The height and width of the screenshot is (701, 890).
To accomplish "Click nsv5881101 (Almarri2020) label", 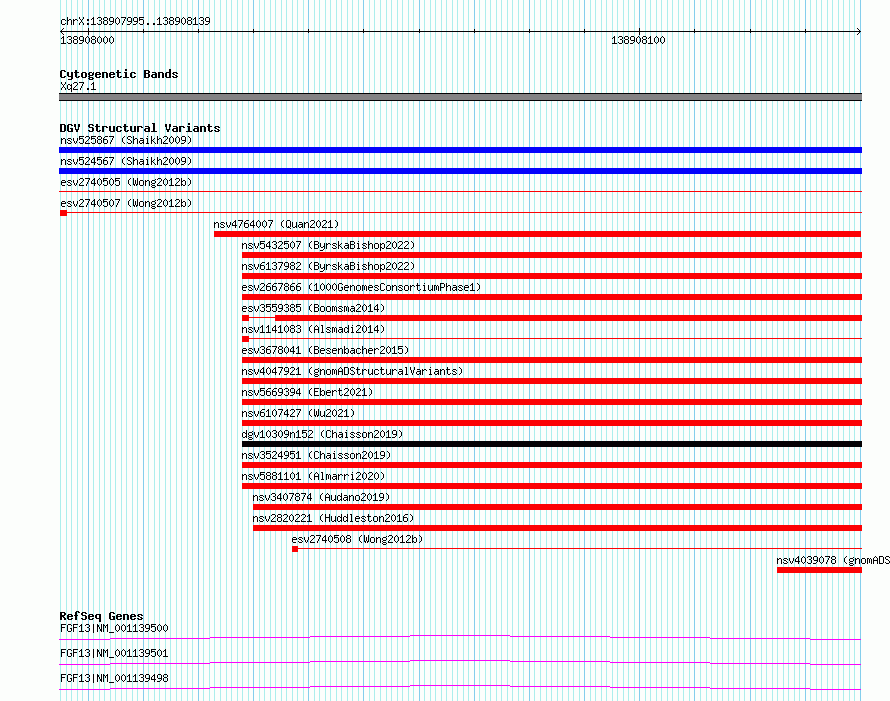I will click(313, 476).
